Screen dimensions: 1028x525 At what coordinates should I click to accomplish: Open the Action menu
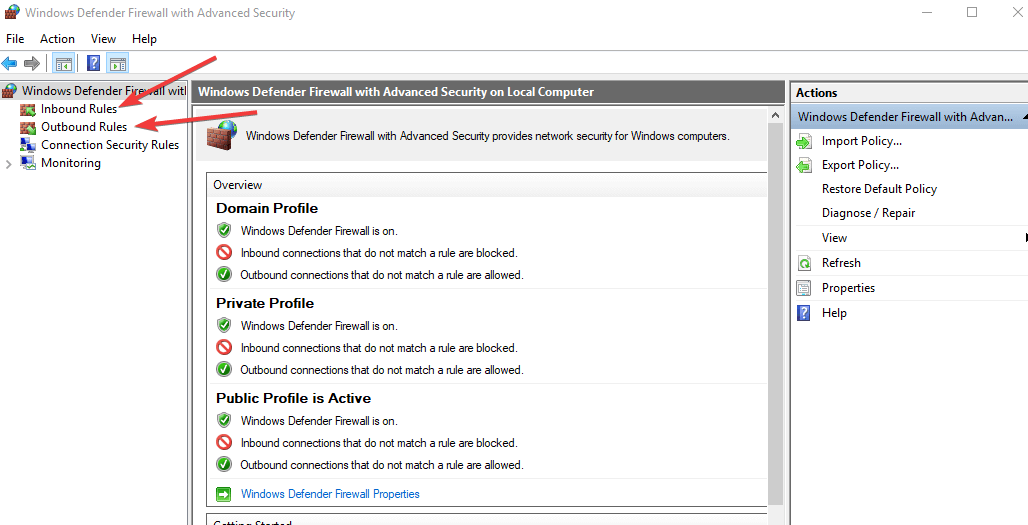[57, 39]
